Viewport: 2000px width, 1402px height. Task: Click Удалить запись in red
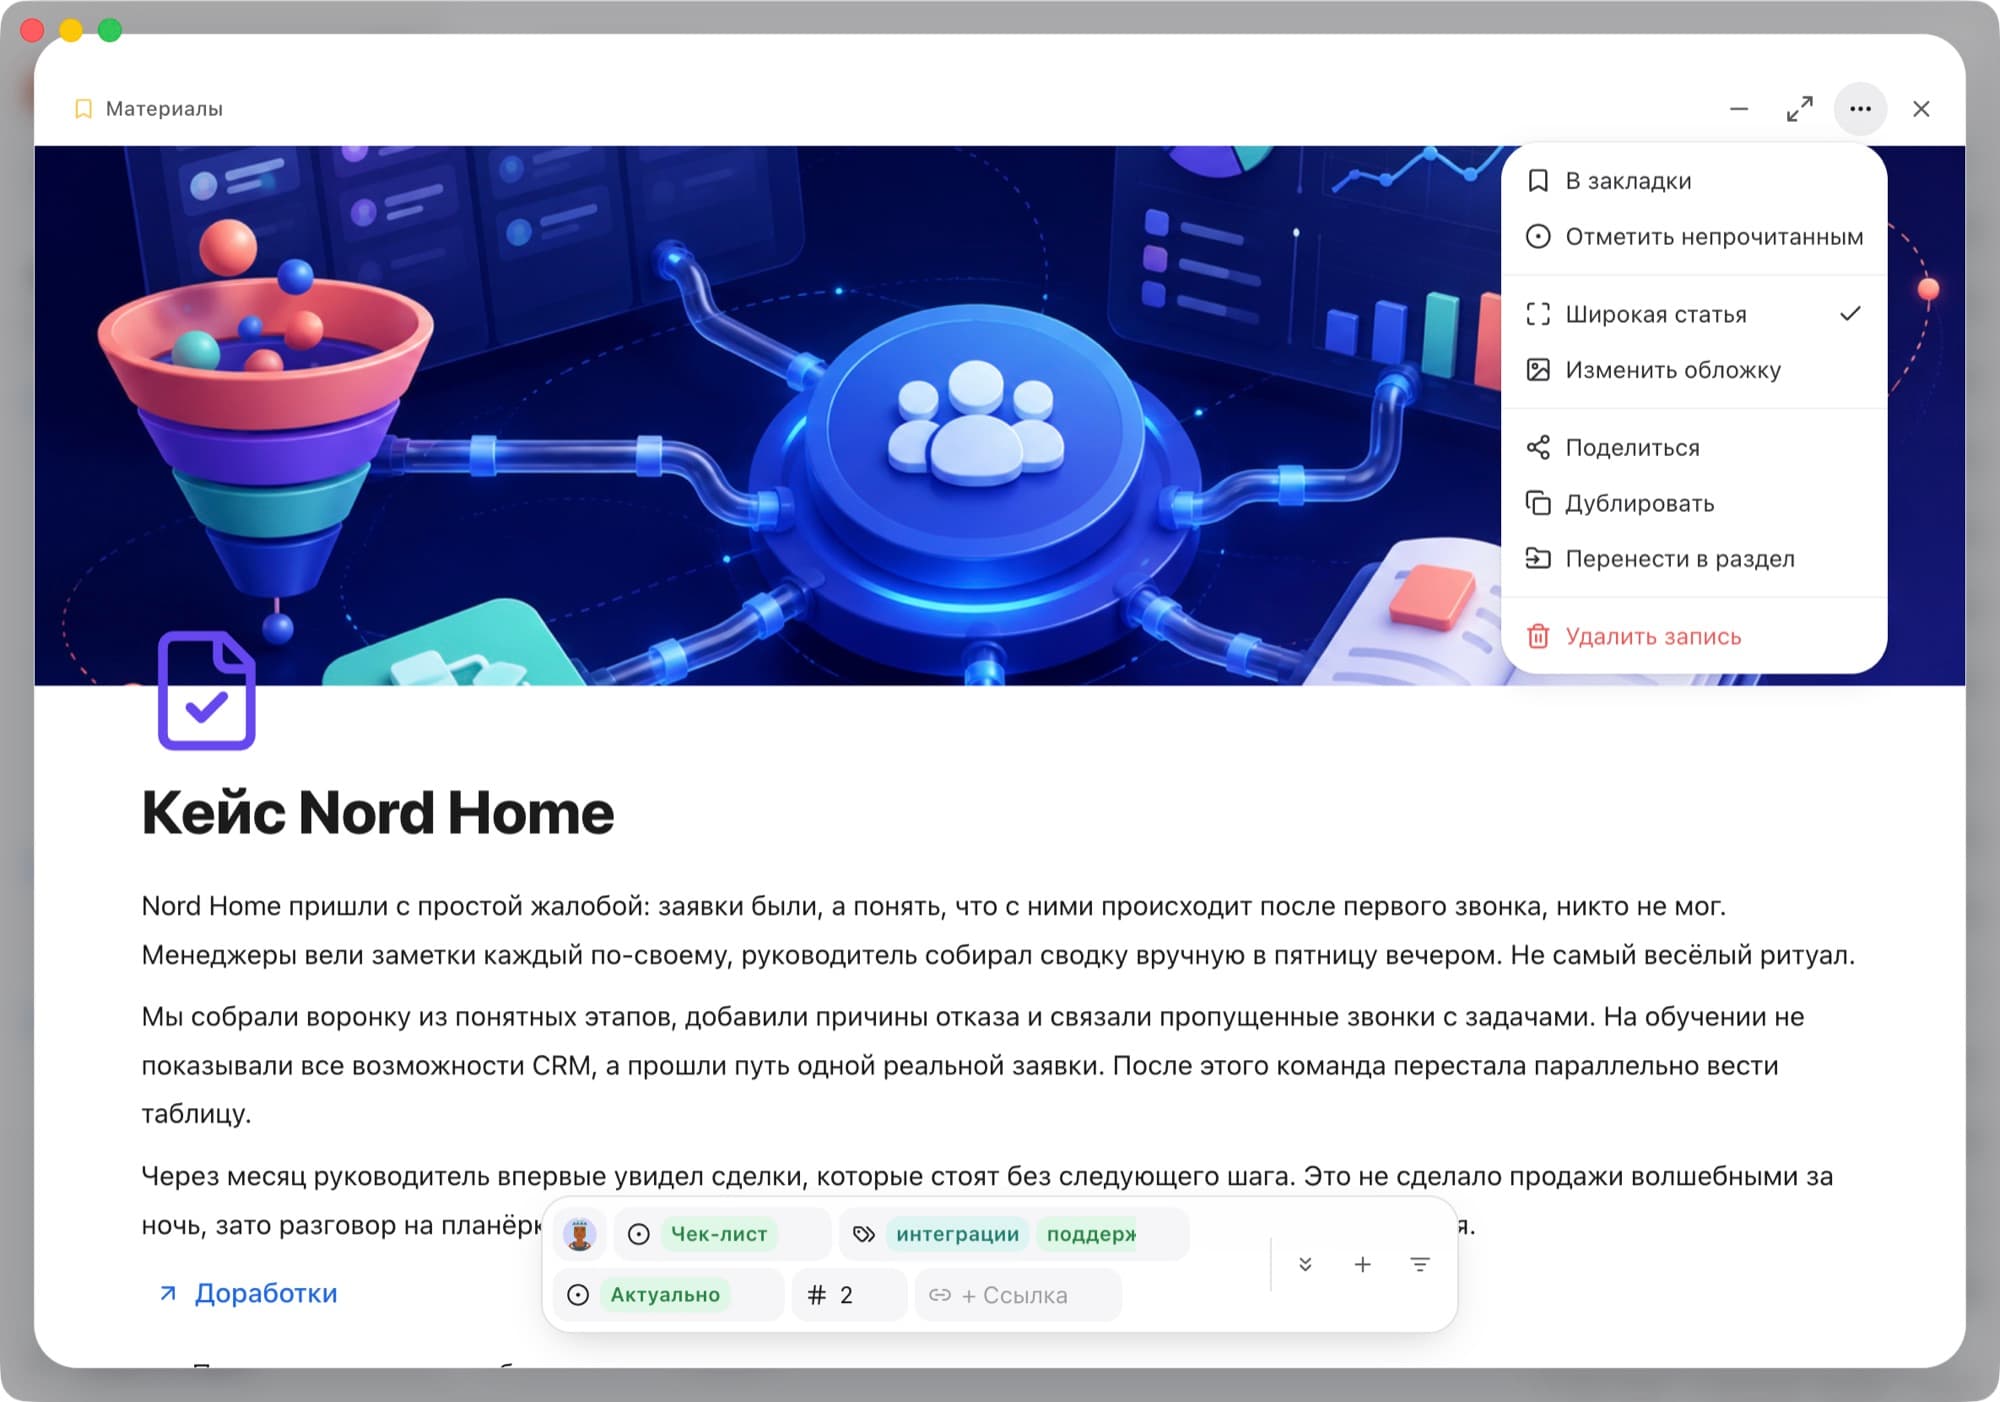pos(1694,636)
